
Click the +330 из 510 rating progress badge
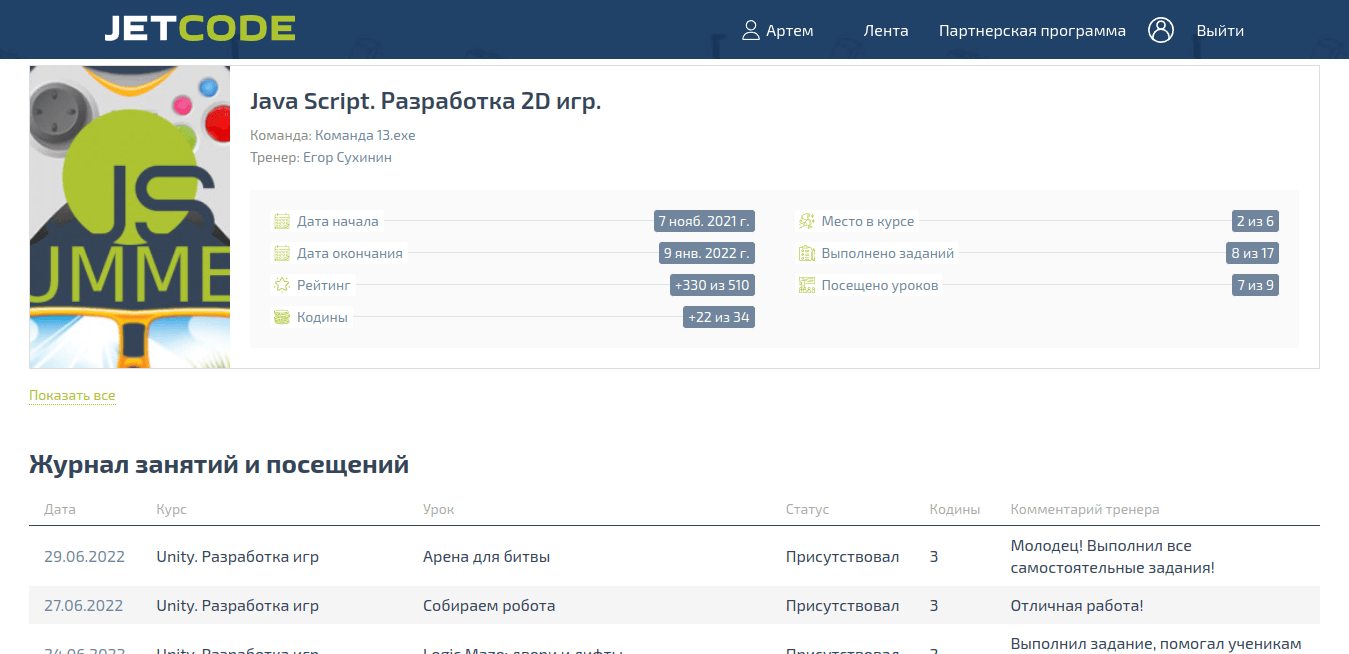coord(713,284)
